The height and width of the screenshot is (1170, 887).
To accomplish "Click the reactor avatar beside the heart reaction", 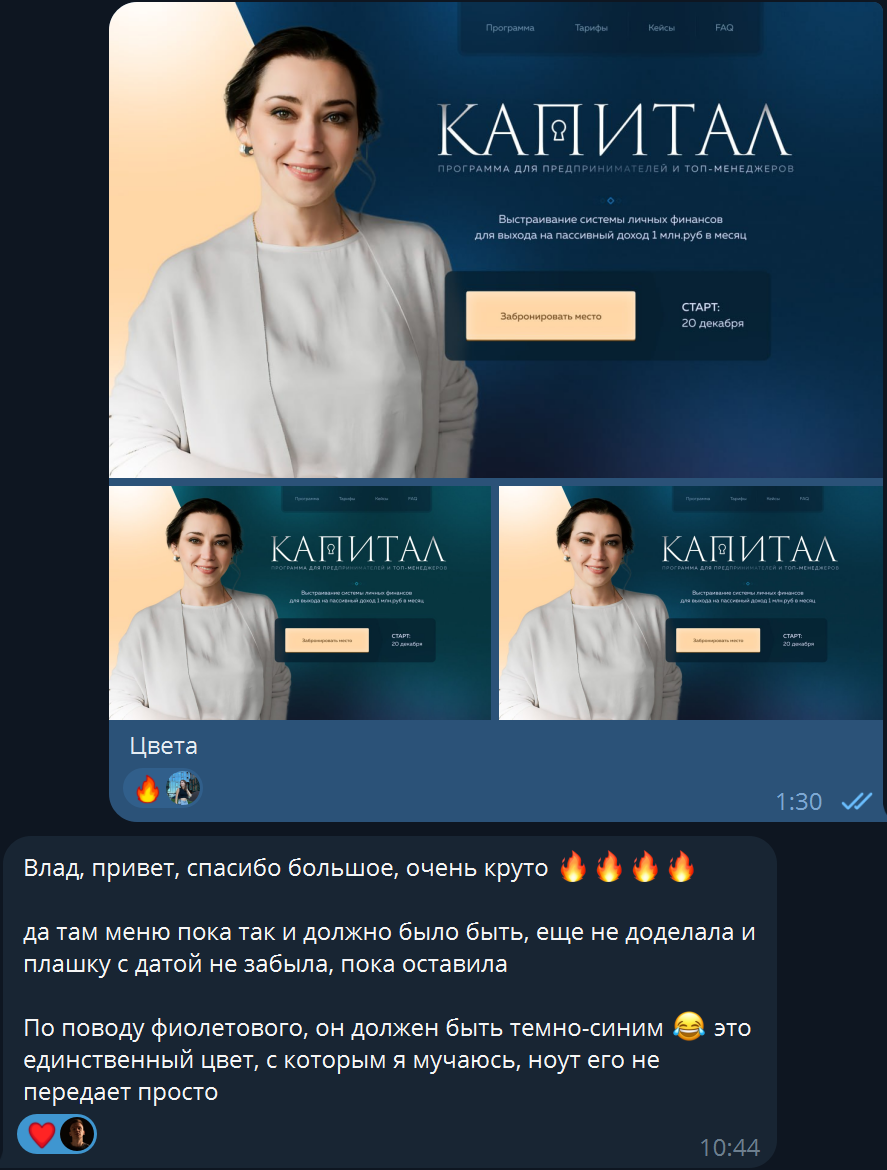I will [x=77, y=1135].
